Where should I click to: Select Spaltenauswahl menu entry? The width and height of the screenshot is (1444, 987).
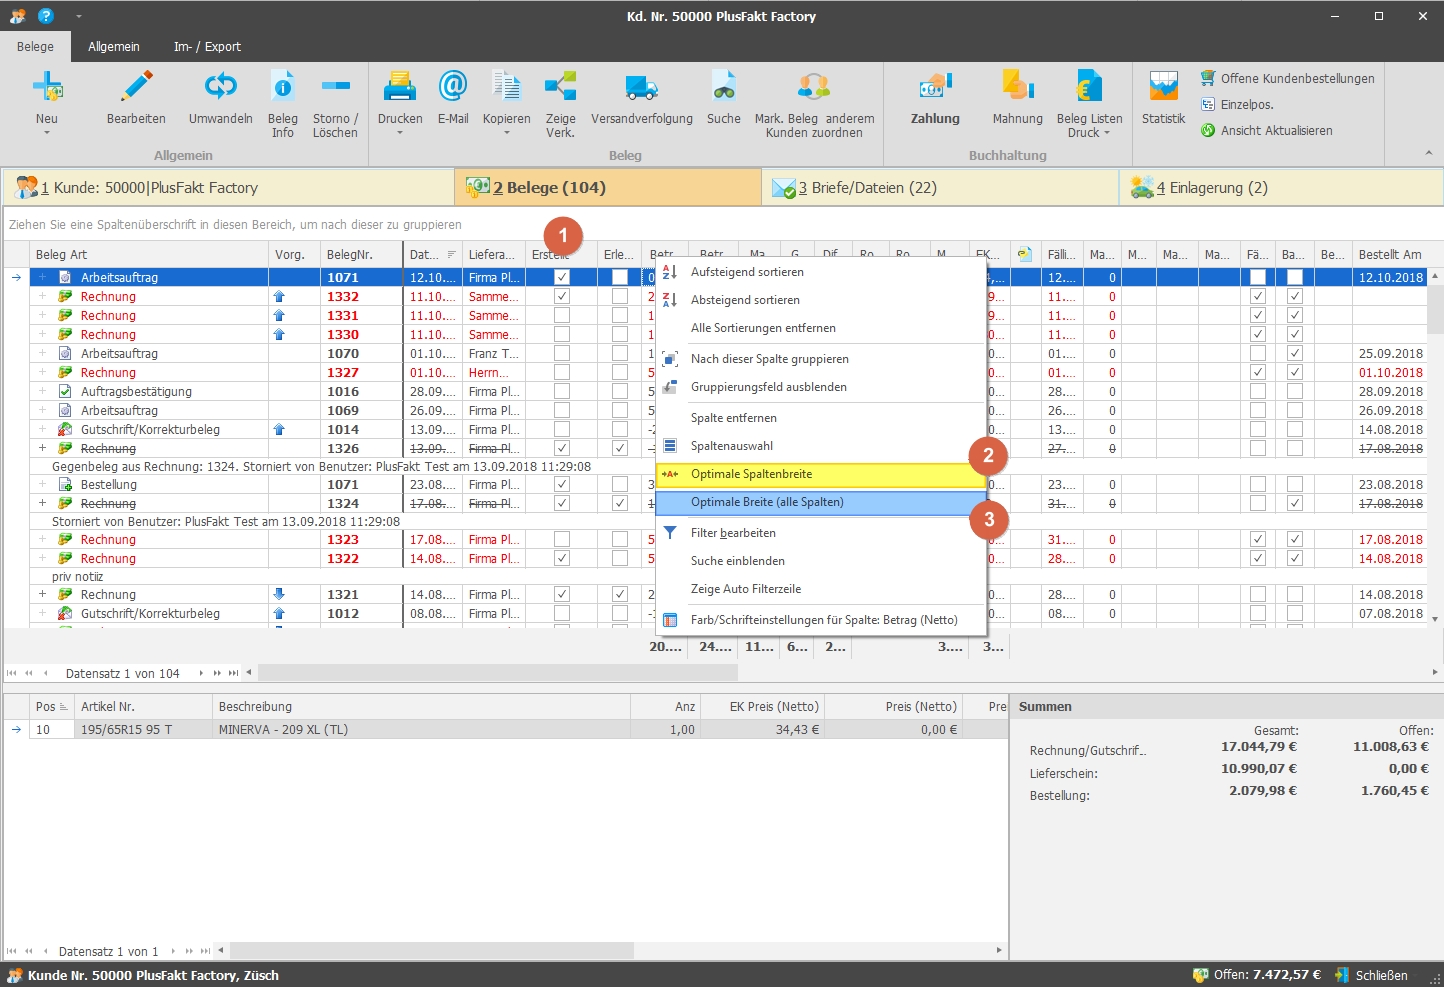(820, 446)
